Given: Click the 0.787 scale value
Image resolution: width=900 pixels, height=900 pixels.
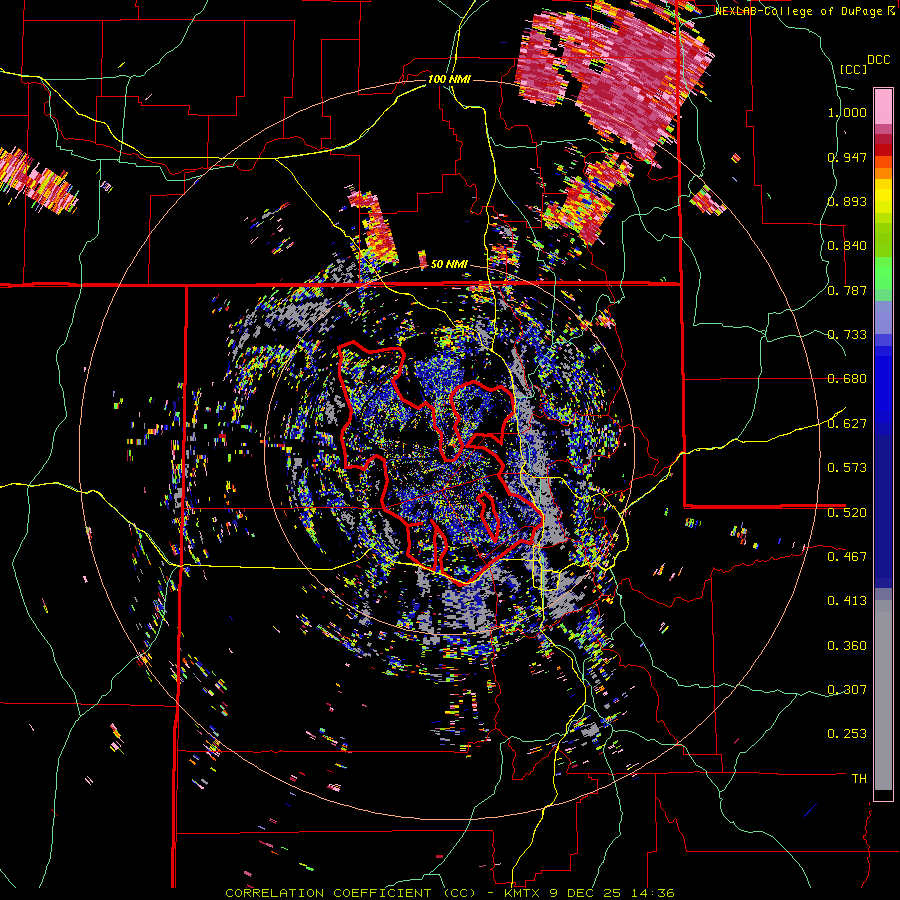Looking at the screenshot, I should (847, 290).
